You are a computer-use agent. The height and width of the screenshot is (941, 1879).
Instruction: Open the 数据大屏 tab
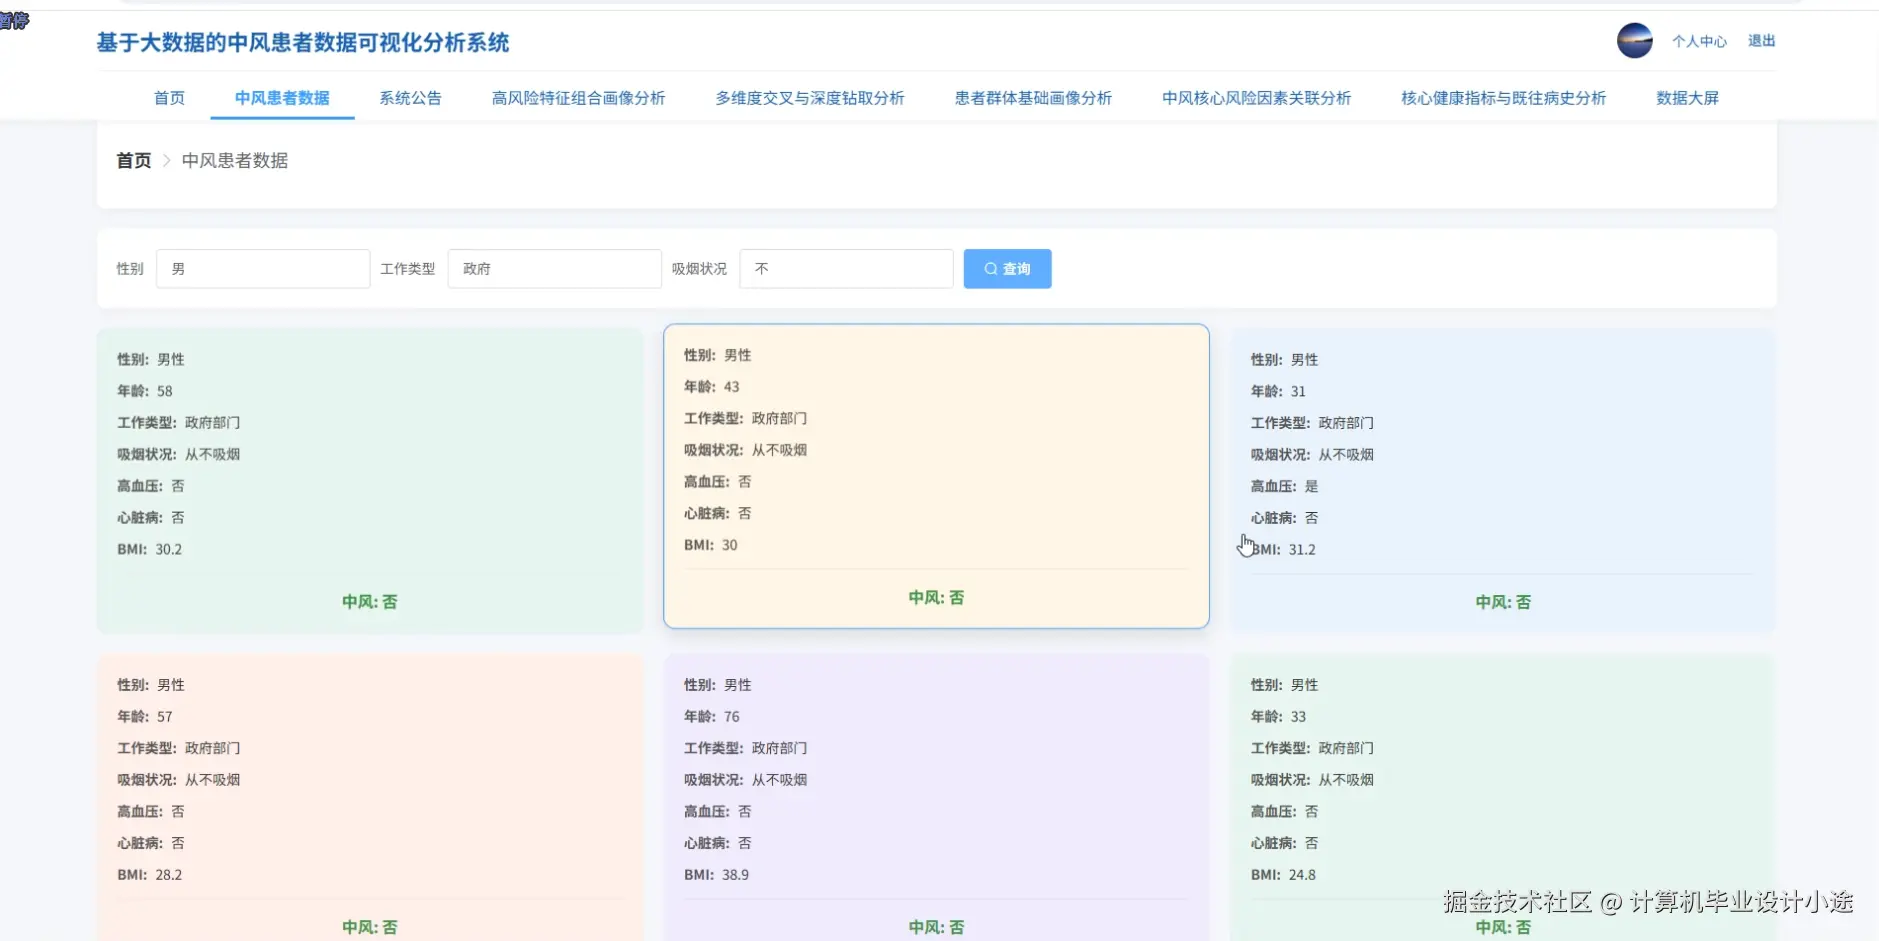(1686, 97)
